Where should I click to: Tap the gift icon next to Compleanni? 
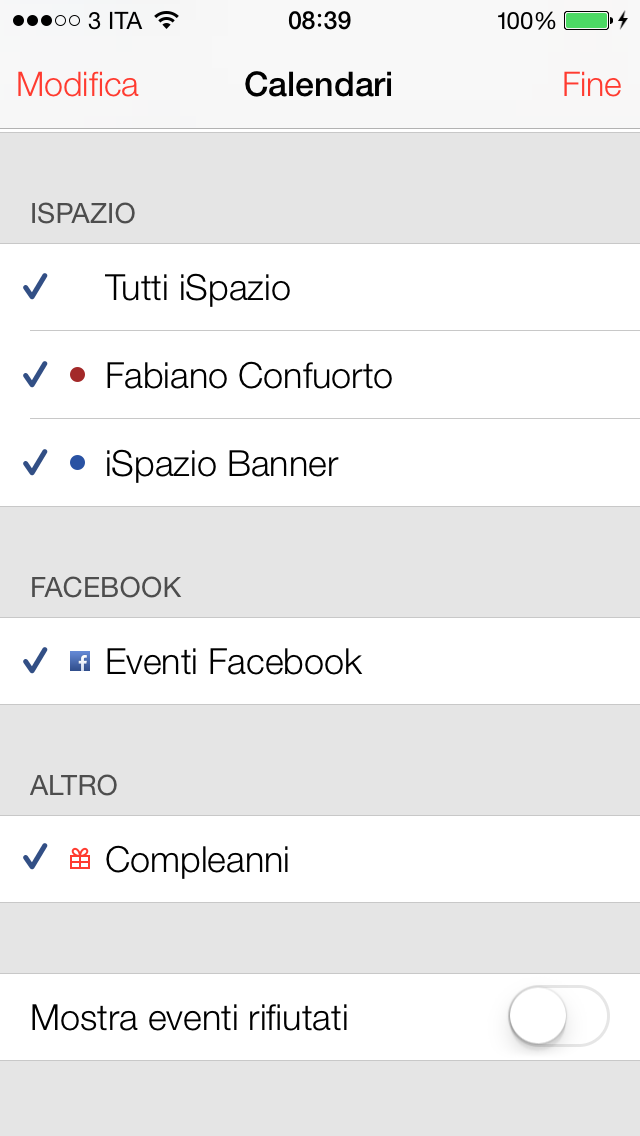pos(80,859)
